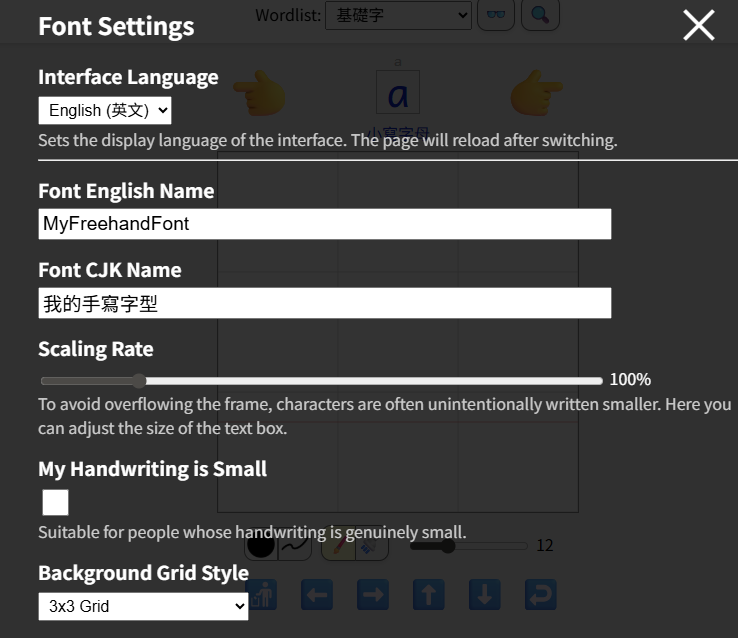Click the Font CJK Name field
The image size is (738, 638).
click(x=325, y=303)
